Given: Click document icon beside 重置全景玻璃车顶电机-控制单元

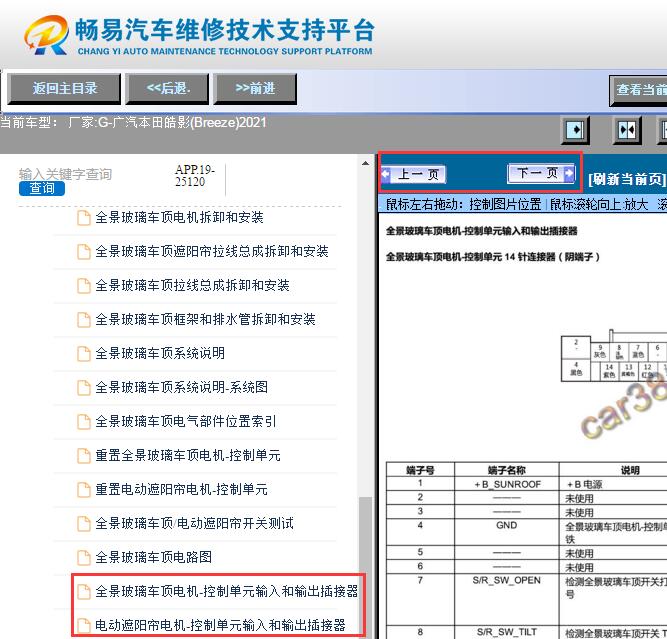Looking at the screenshot, I should coord(84,456).
